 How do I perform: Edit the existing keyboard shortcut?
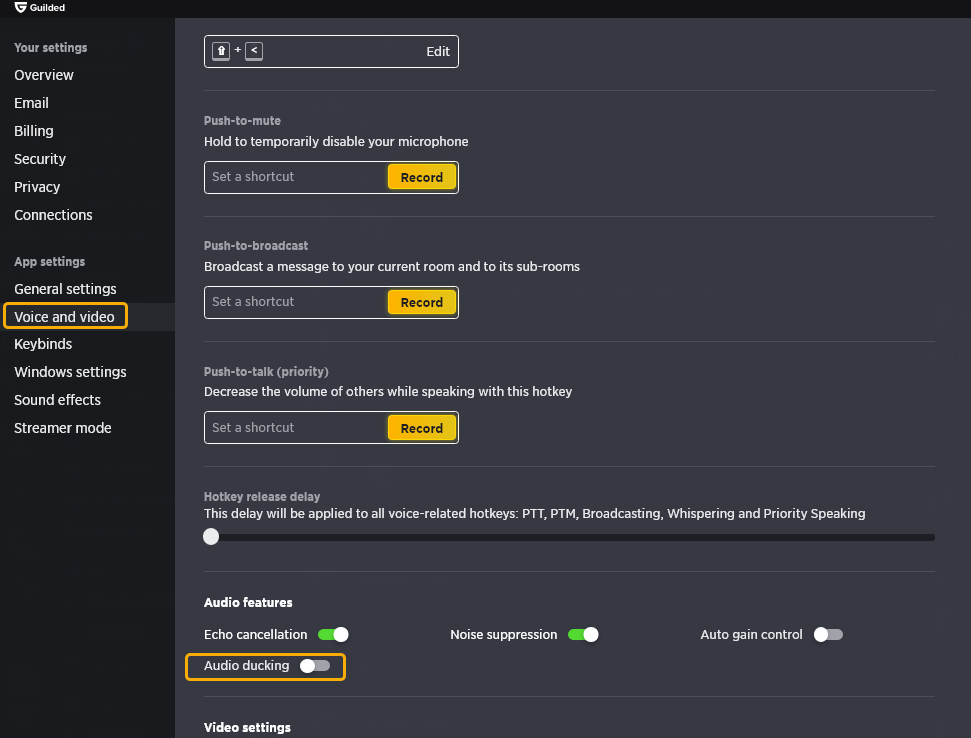pyautogui.click(x=438, y=51)
